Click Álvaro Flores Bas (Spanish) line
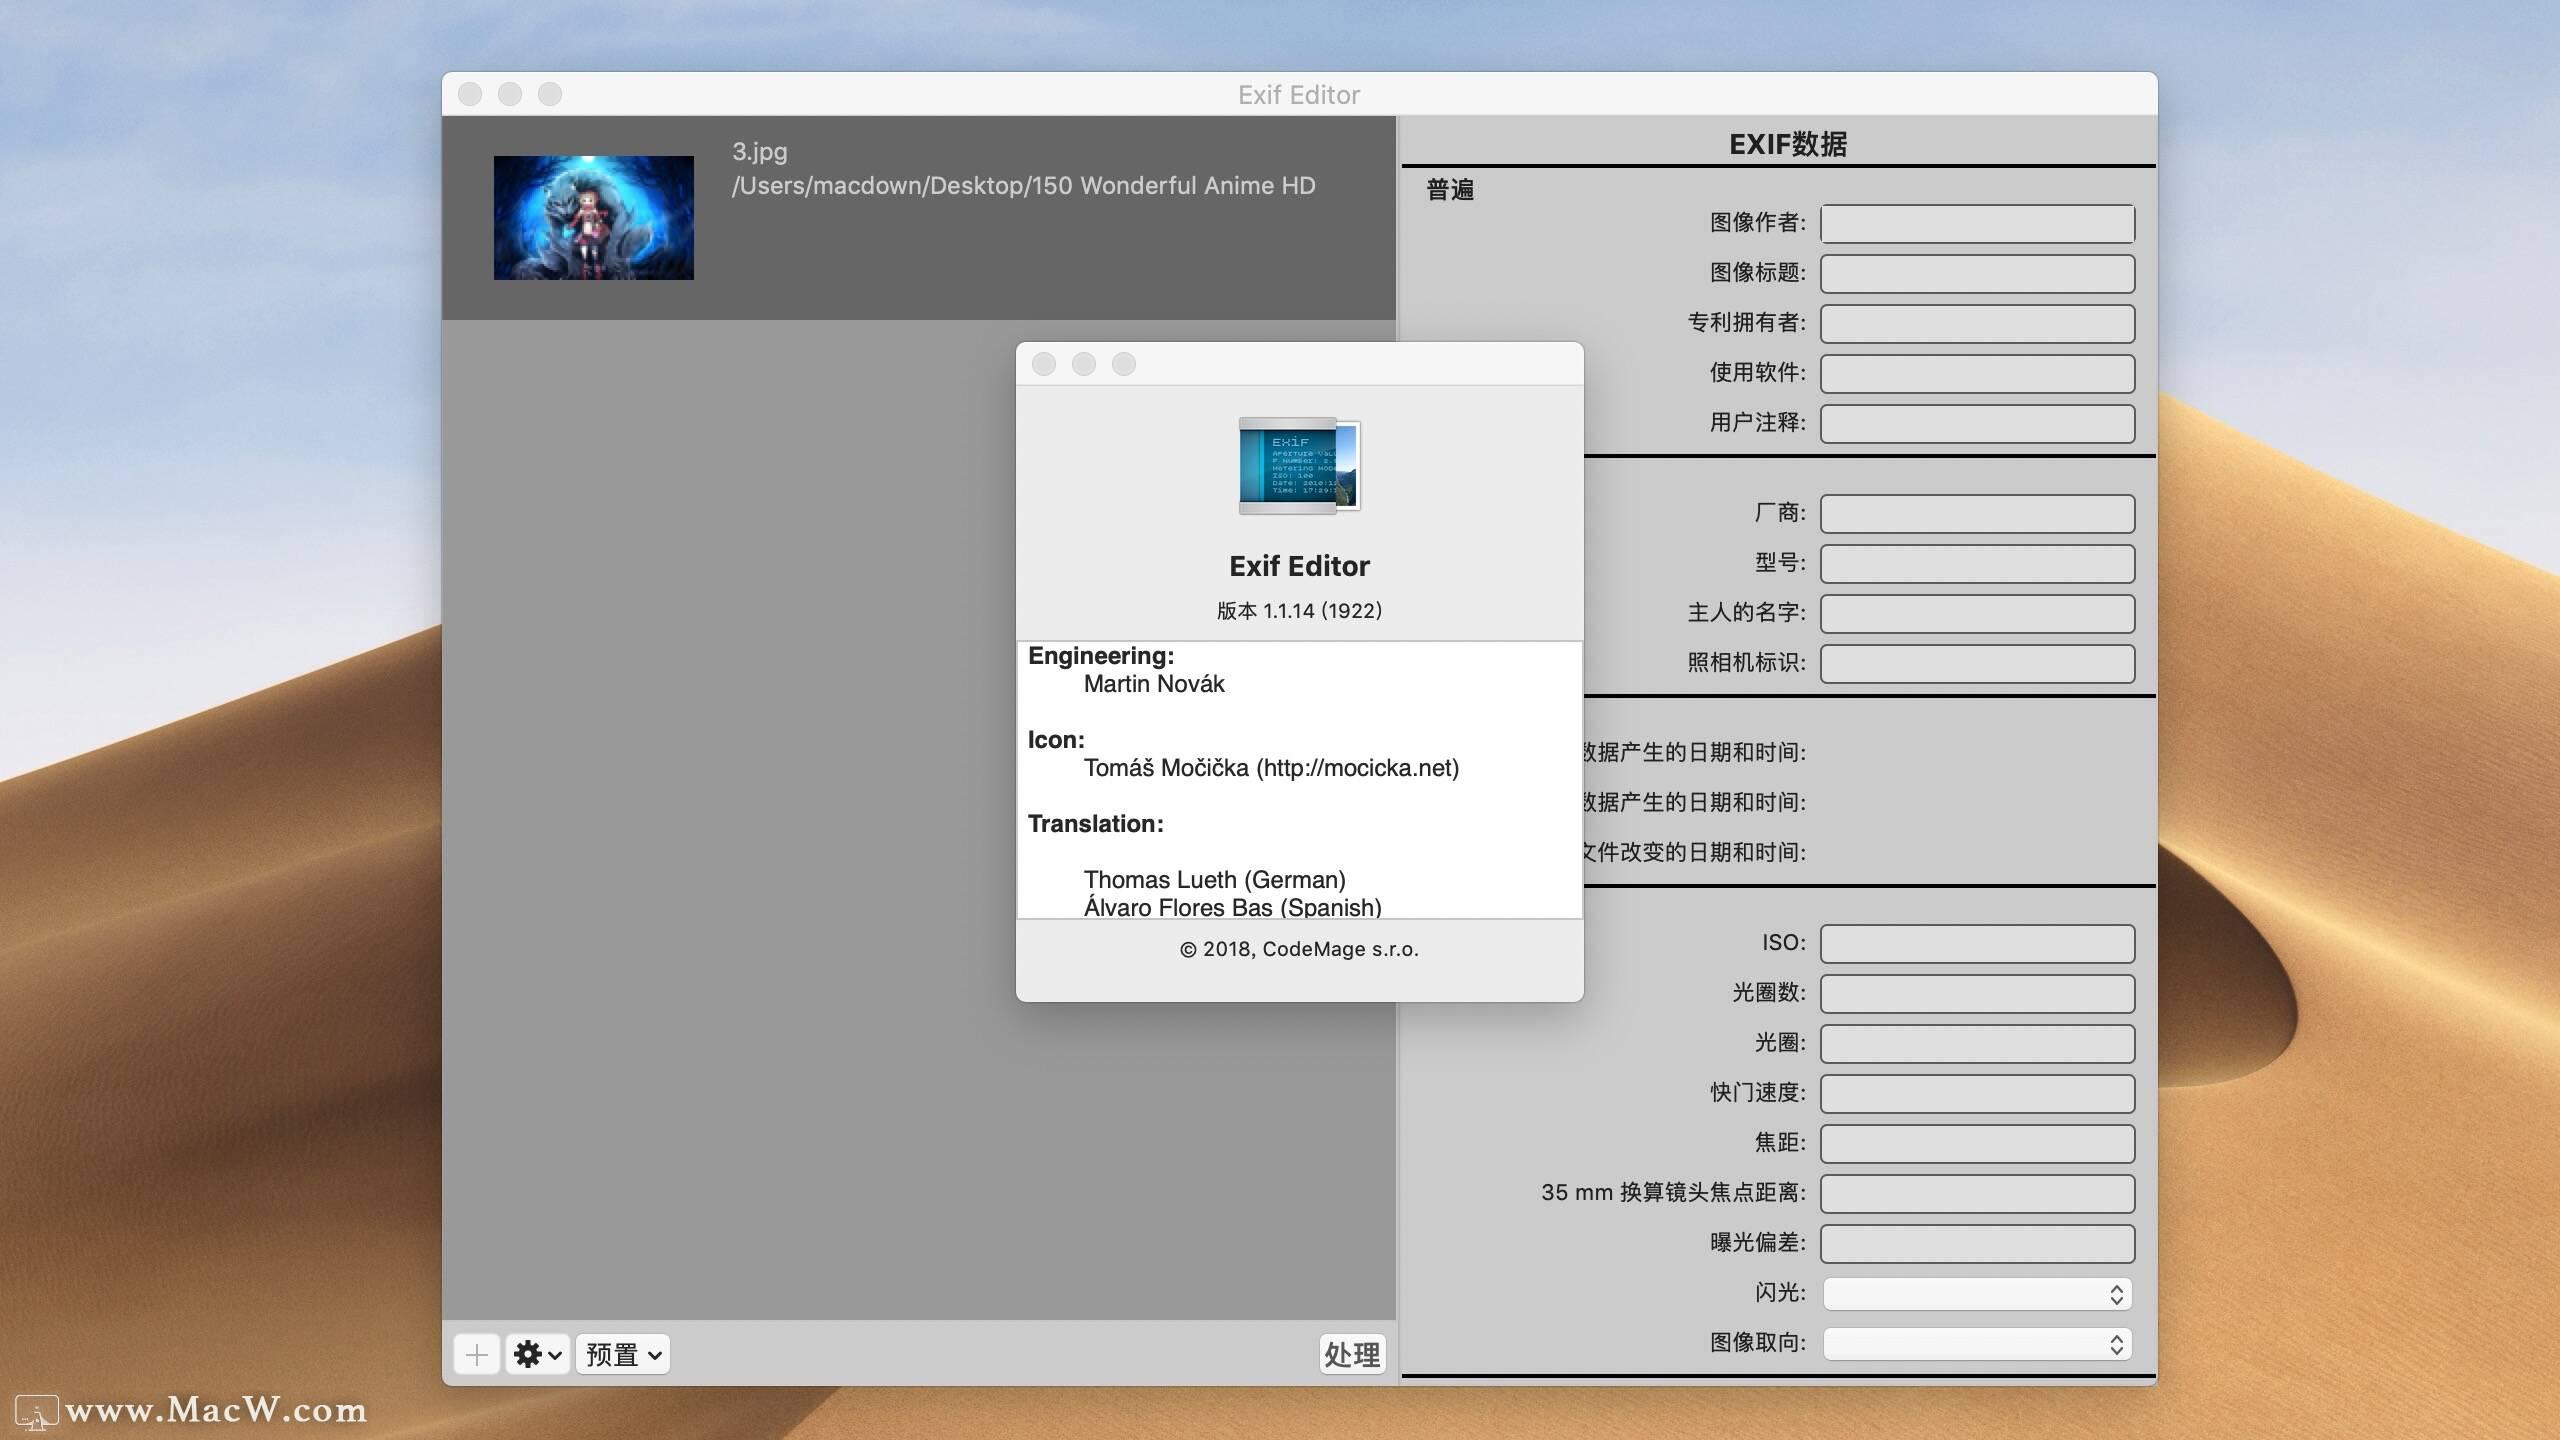The width and height of the screenshot is (2560, 1440). (x=1233, y=907)
